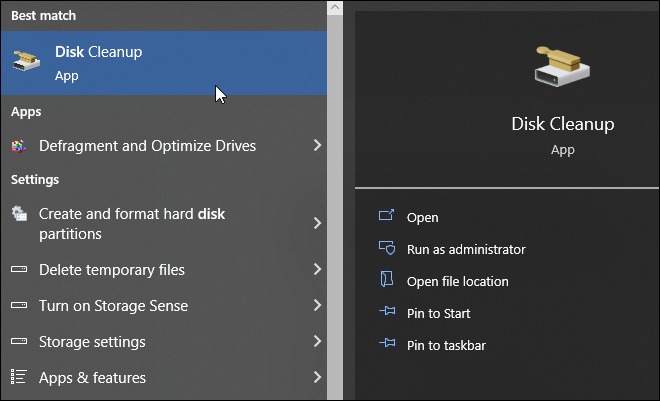This screenshot has height=401, width=660.
Task: Click the Open action icon
Action: click(386, 216)
